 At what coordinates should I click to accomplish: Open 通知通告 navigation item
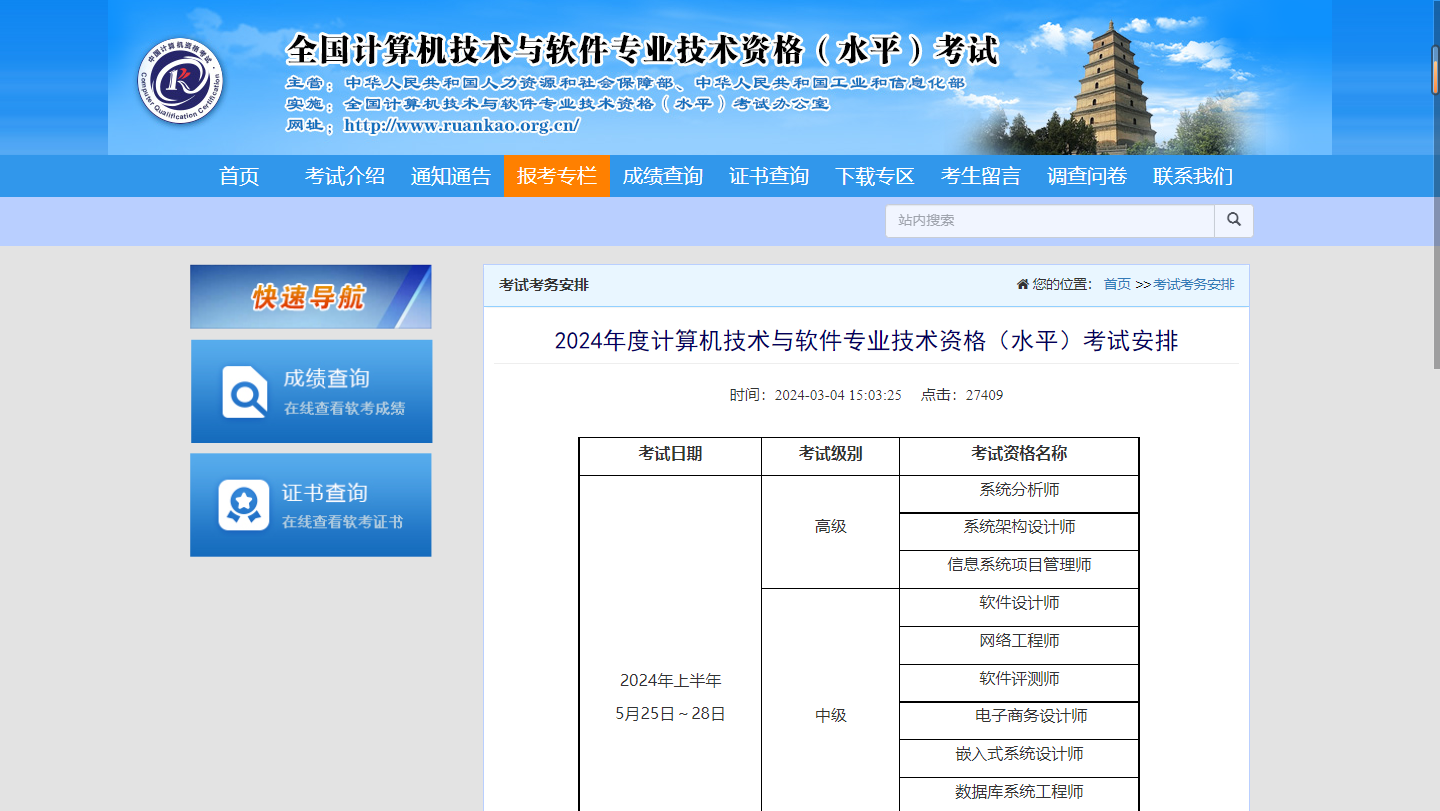click(x=451, y=176)
